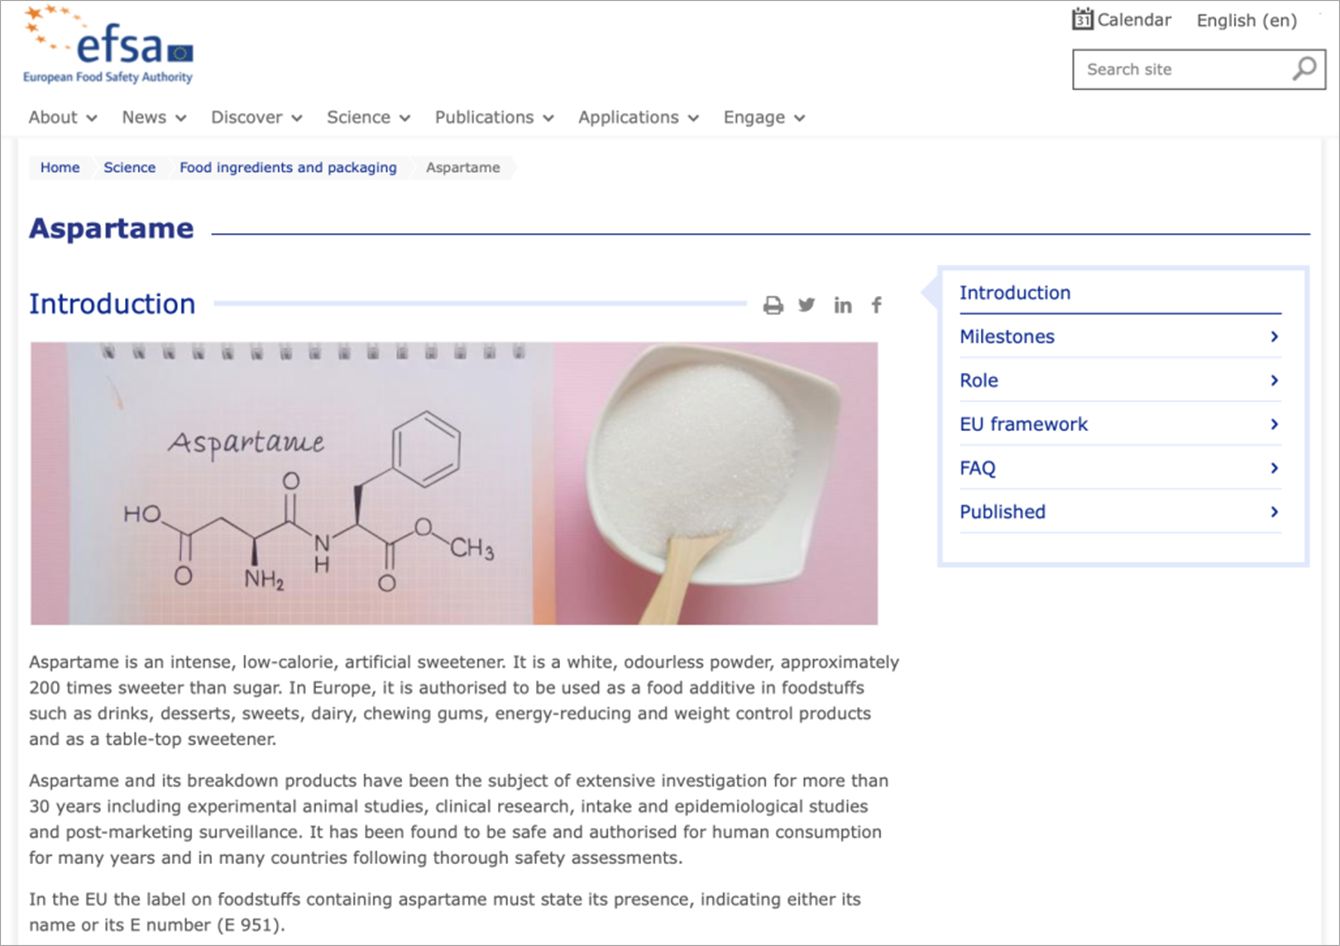Viewport: 1340px width, 946px height.
Task: Expand the Publications dropdown menu
Action: (493, 117)
